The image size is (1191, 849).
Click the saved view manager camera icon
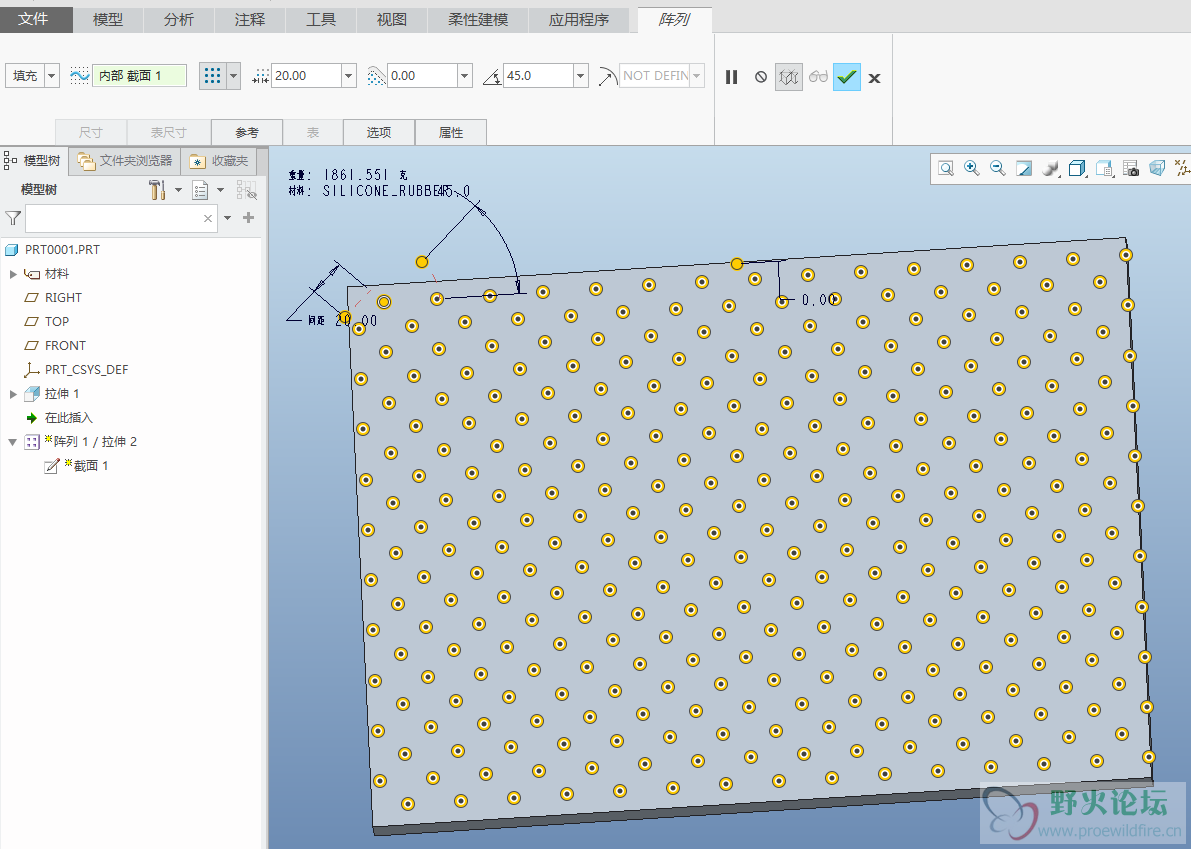1131,169
